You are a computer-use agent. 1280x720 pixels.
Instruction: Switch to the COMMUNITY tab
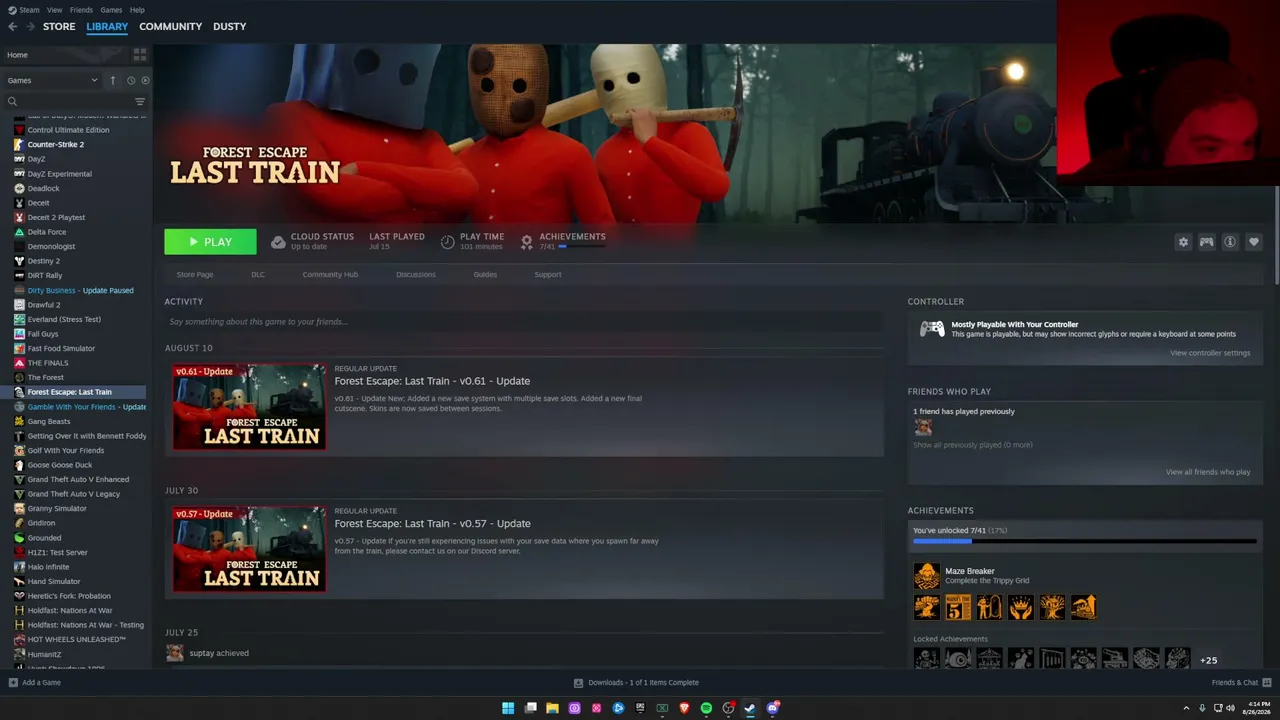171,27
